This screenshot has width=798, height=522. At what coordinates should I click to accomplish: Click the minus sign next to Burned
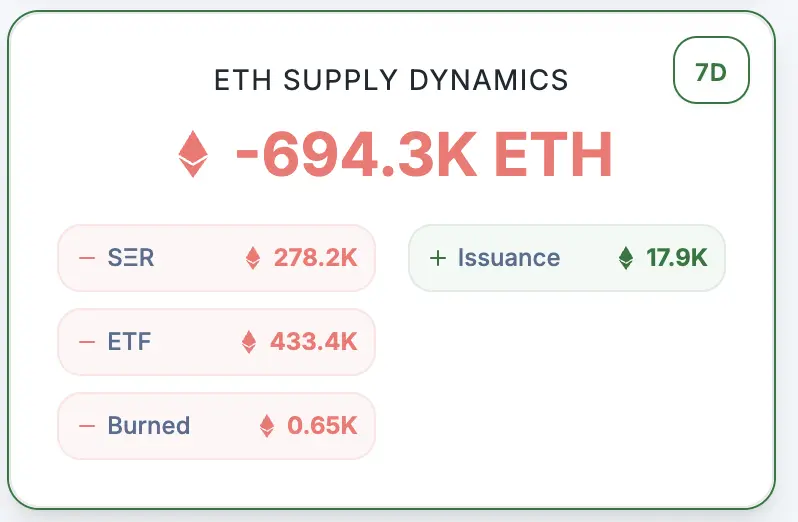[87, 426]
